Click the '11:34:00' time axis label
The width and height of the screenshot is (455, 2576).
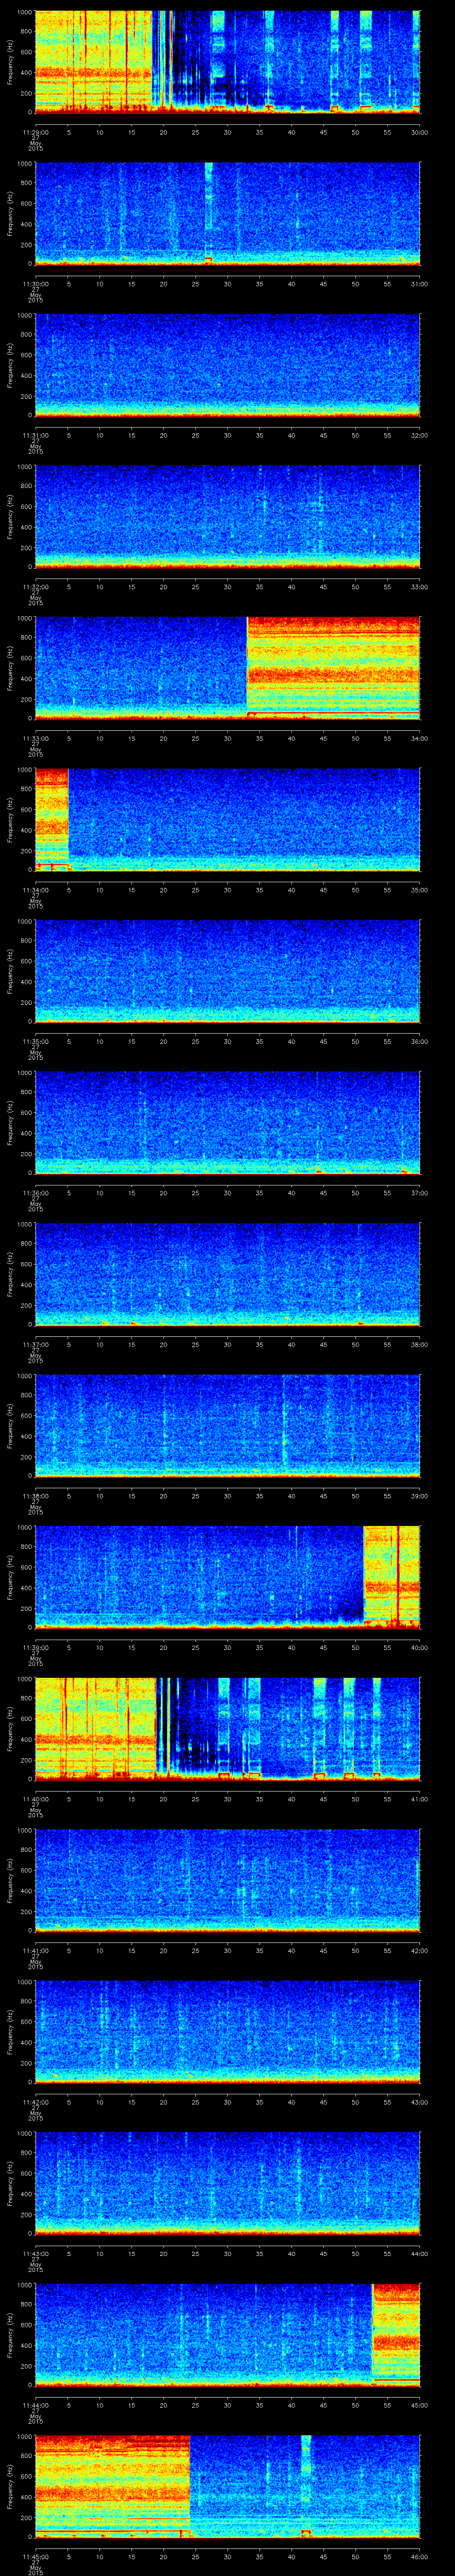pyautogui.click(x=35, y=890)
